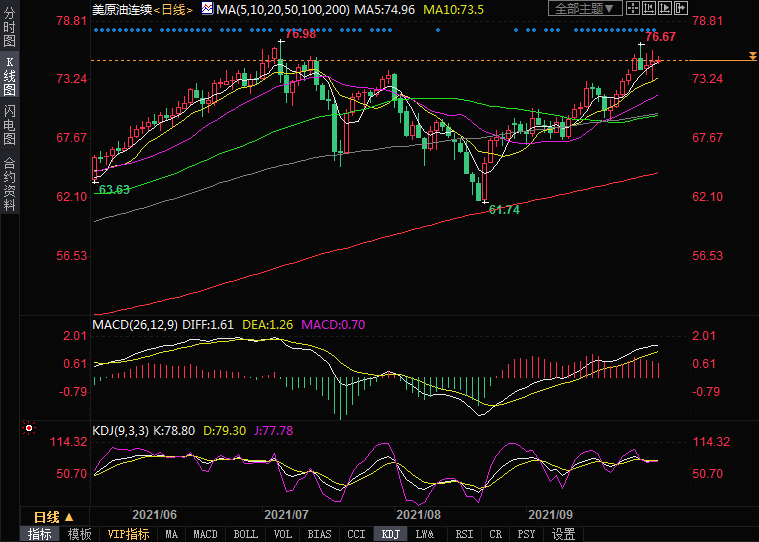Click the 61.74 low price candle label
This screenshot has height=542, width=759.
pyautogui.click(x=504, y=209)
